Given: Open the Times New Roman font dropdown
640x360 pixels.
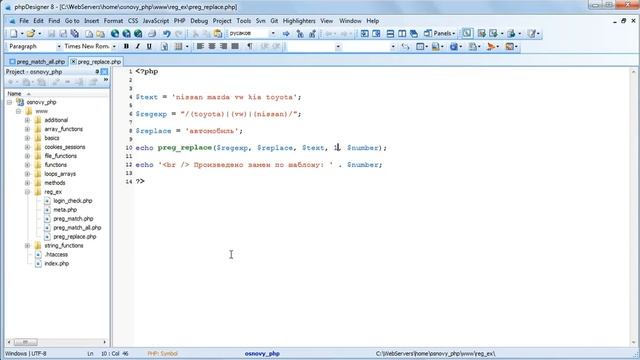Looking at the screenshot, I should click(x=114, y=47).
